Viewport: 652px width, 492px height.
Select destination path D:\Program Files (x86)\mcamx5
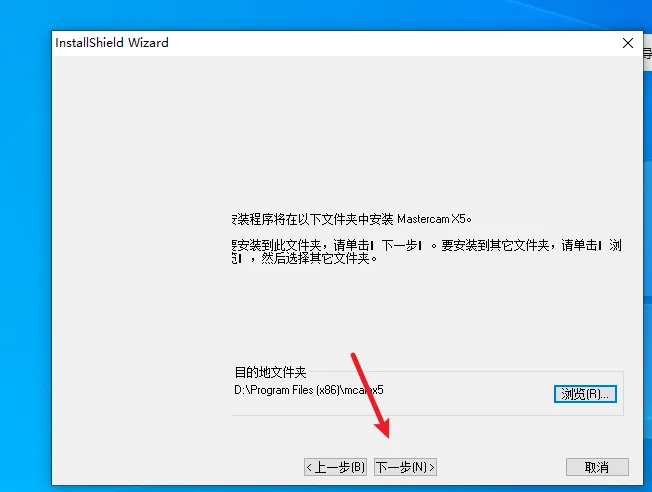click(x=309, y=390)
